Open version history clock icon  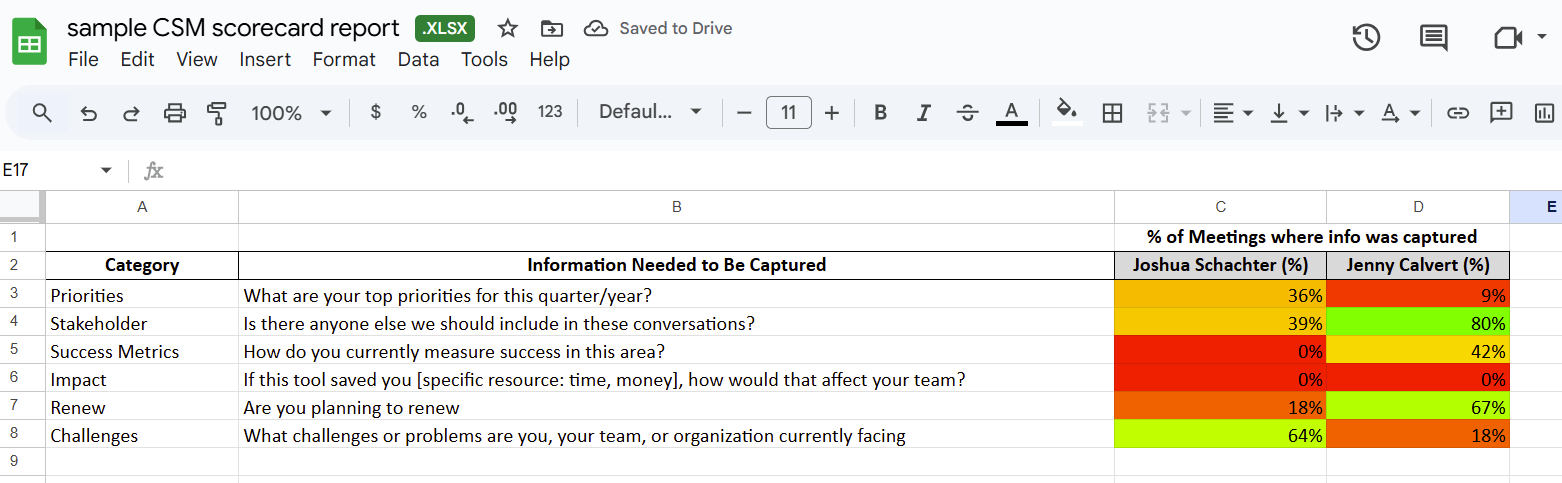click(1366, 38)
